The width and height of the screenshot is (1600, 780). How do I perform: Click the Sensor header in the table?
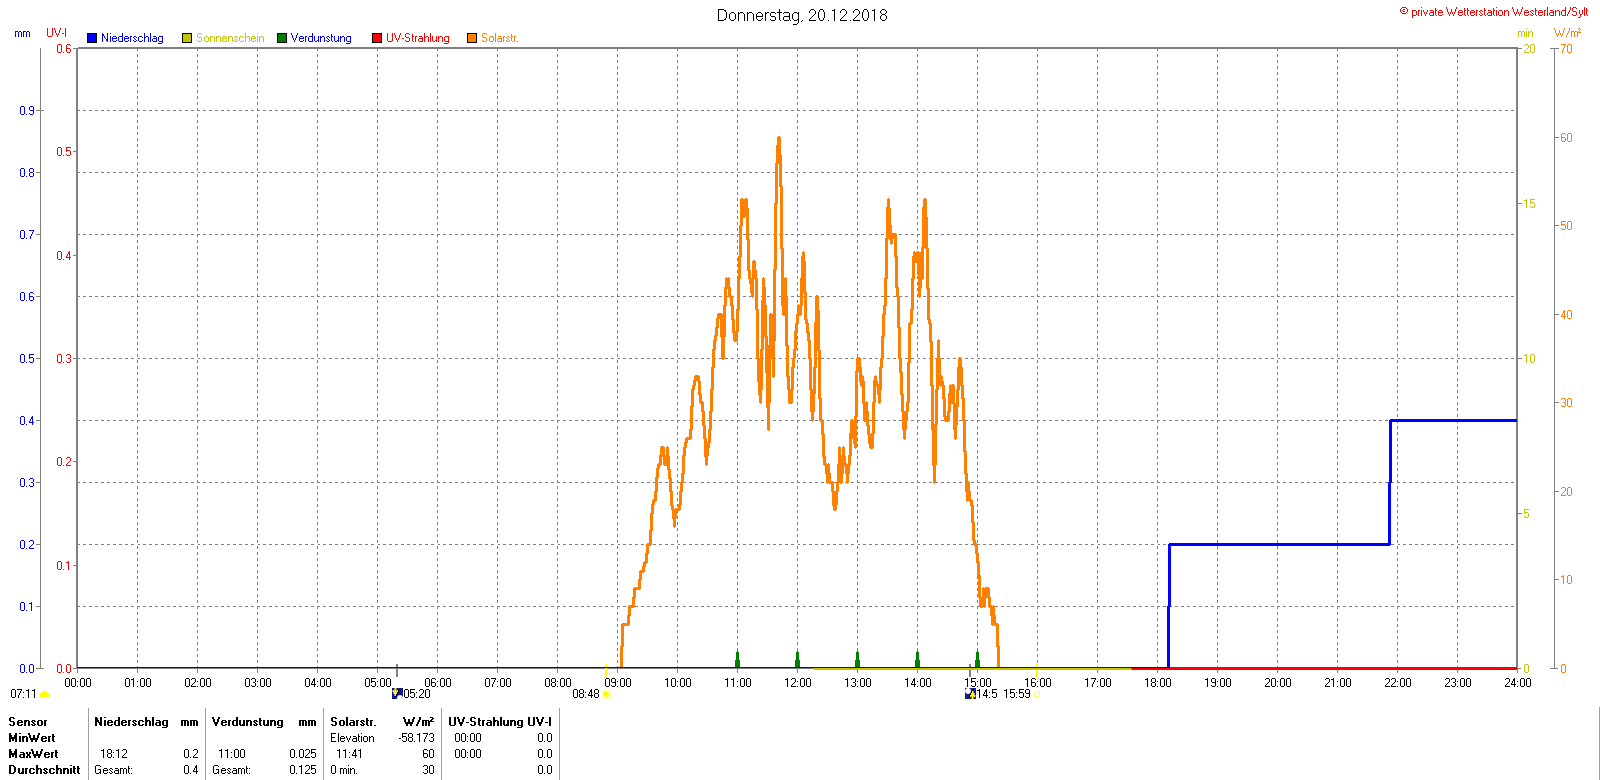tap(28, 722)
